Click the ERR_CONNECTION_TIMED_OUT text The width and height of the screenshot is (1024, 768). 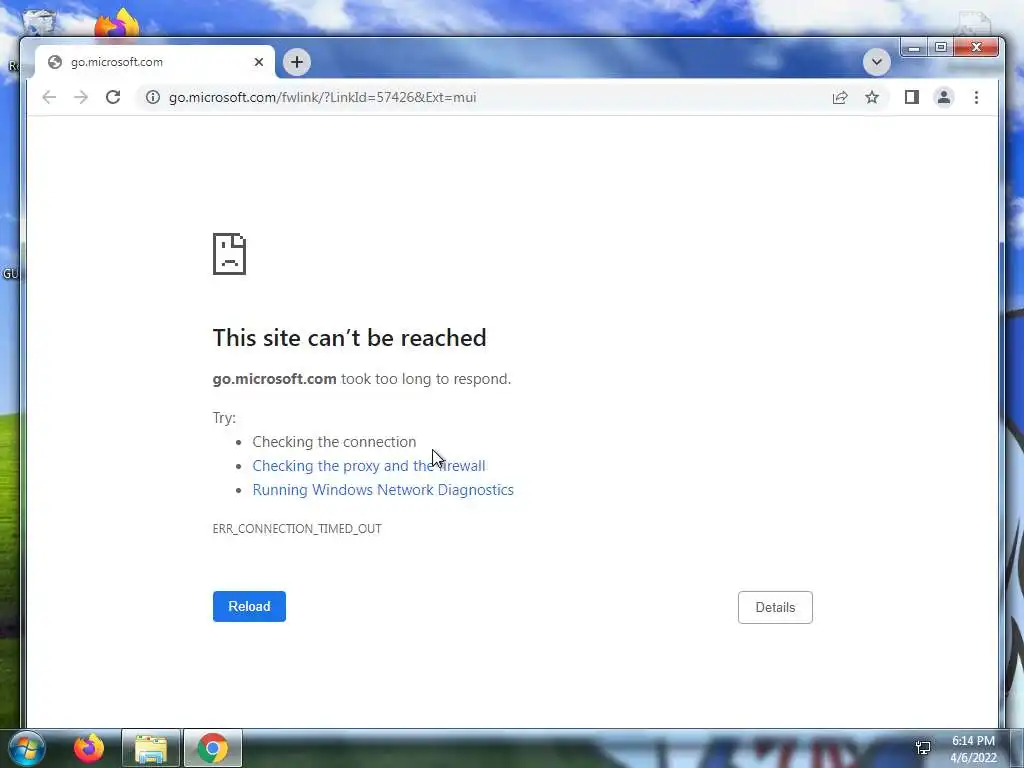pyautogui.click(x=297, y=528)
